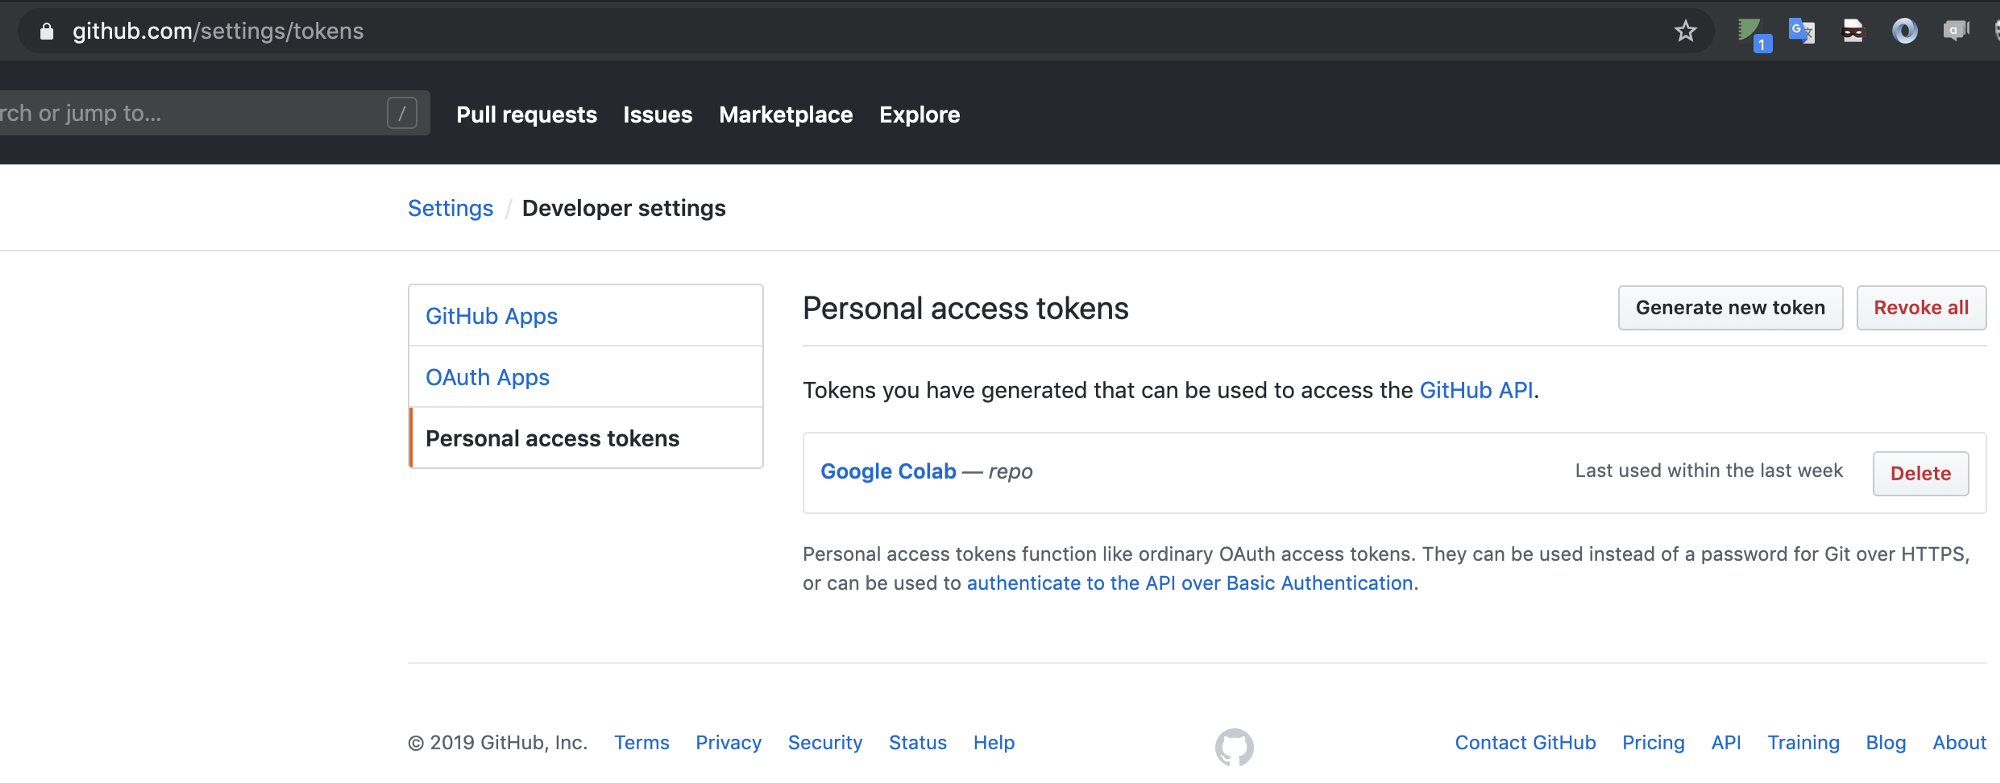Open the Google Translate extension

pos(1802,31)
